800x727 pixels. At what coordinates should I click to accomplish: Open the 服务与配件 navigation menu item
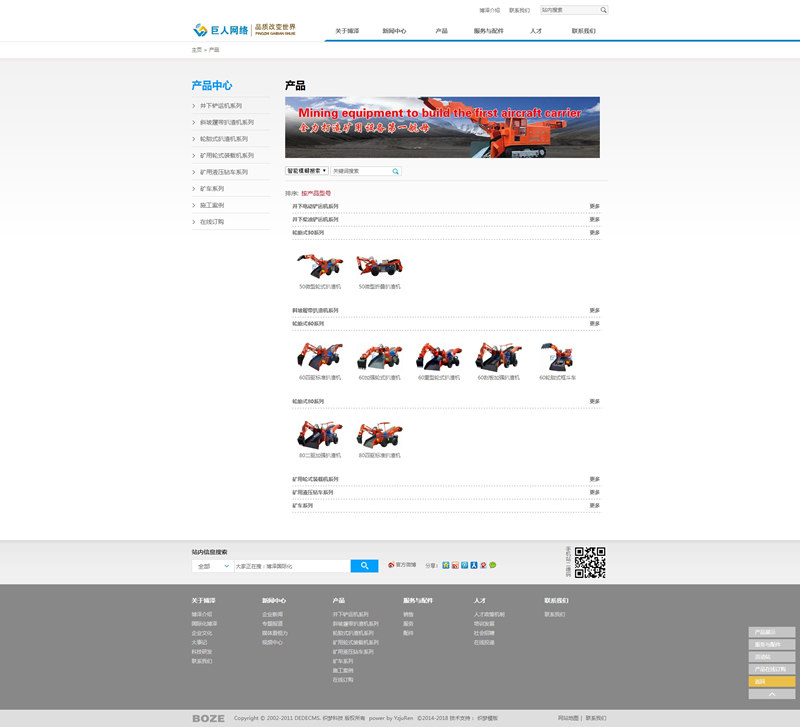(x=488, y=31)
